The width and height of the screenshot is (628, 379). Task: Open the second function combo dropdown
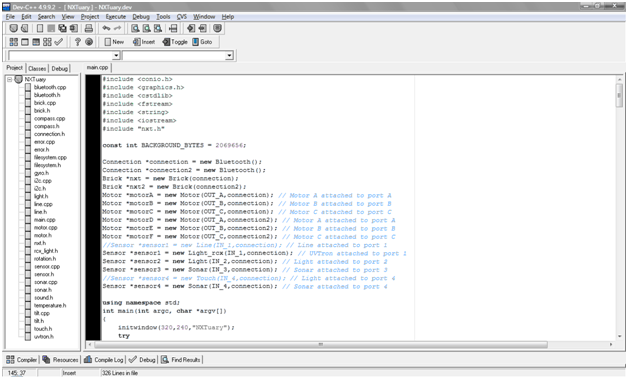coord(229,56)
